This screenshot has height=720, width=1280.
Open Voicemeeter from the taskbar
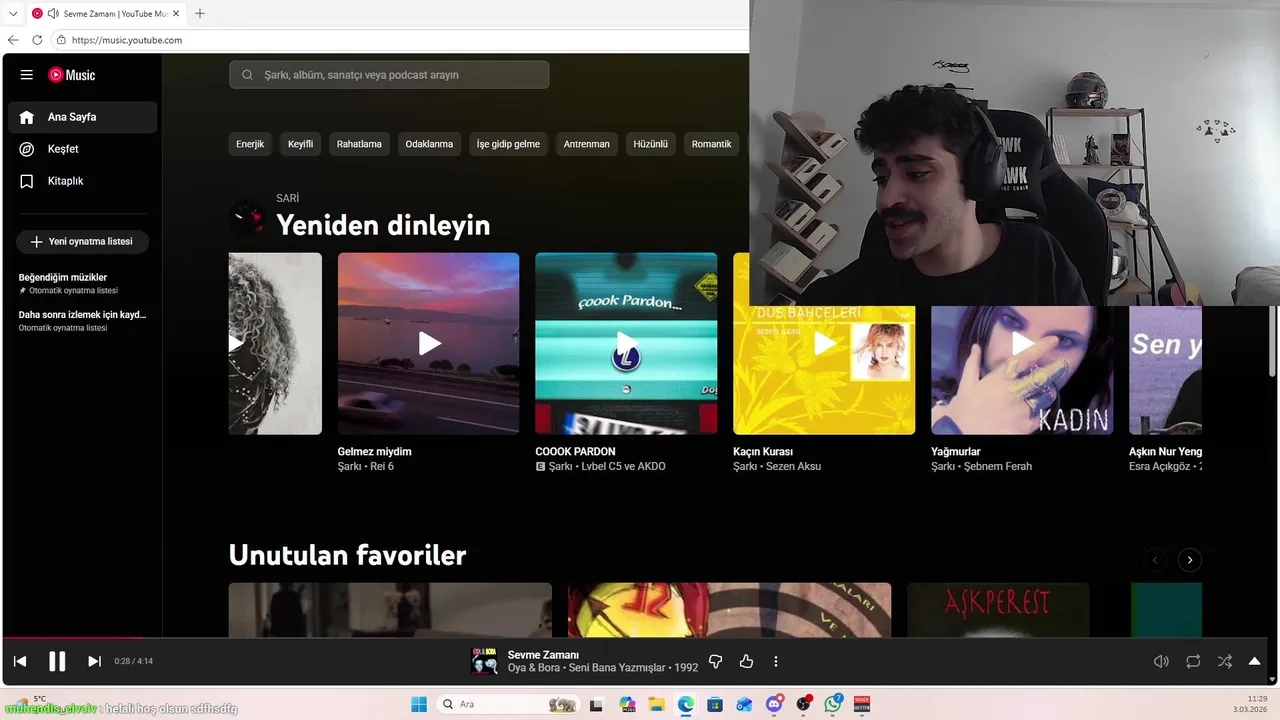(862, 704)
